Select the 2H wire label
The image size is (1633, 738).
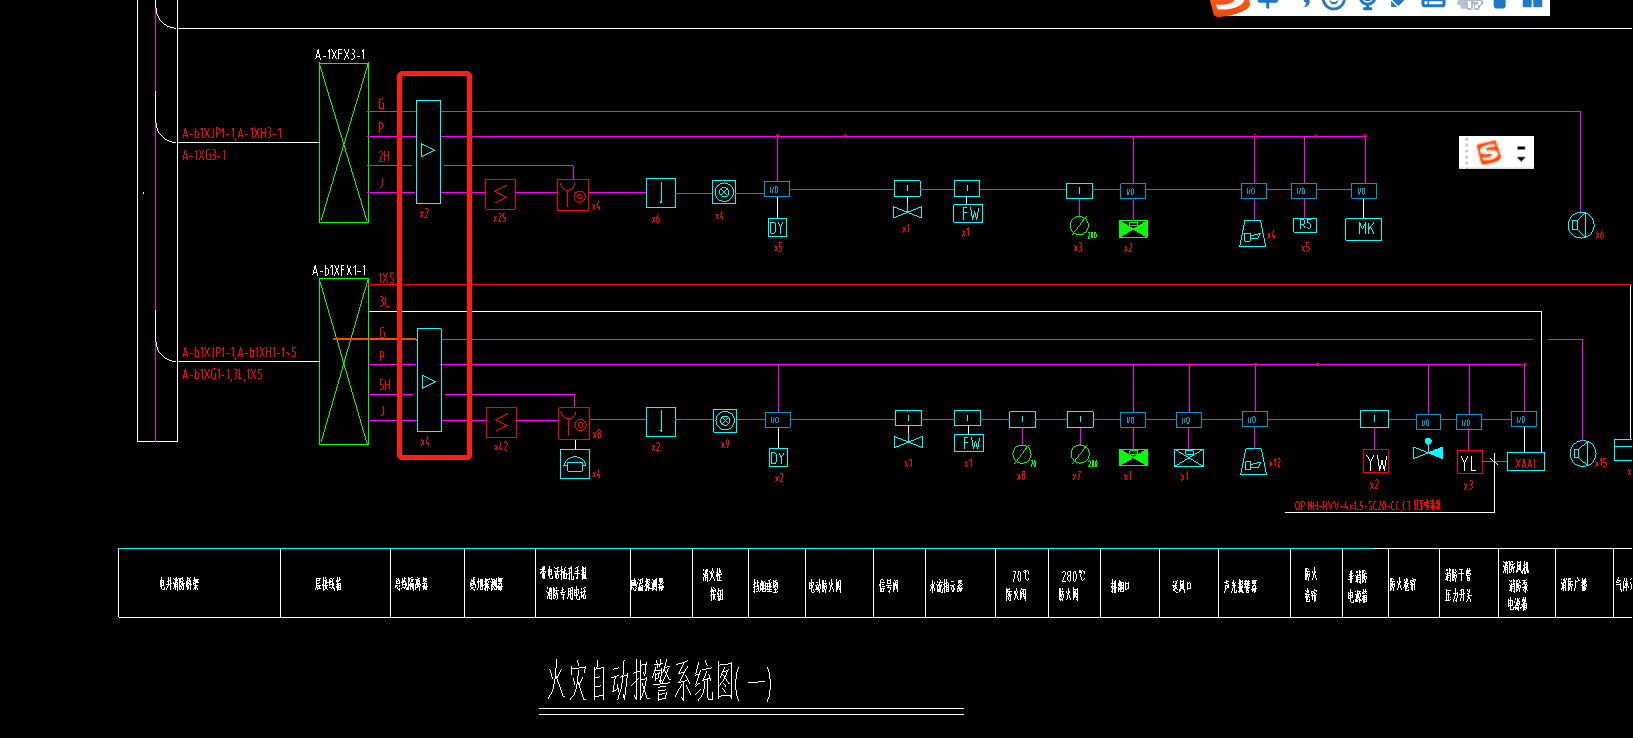[x=384, y=157]
